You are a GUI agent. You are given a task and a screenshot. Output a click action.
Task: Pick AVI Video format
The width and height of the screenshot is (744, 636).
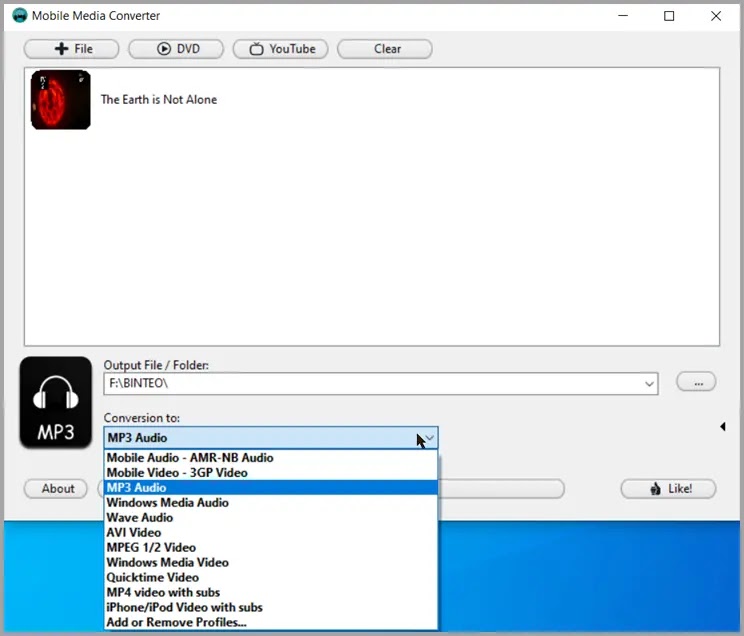coord(271,533)
